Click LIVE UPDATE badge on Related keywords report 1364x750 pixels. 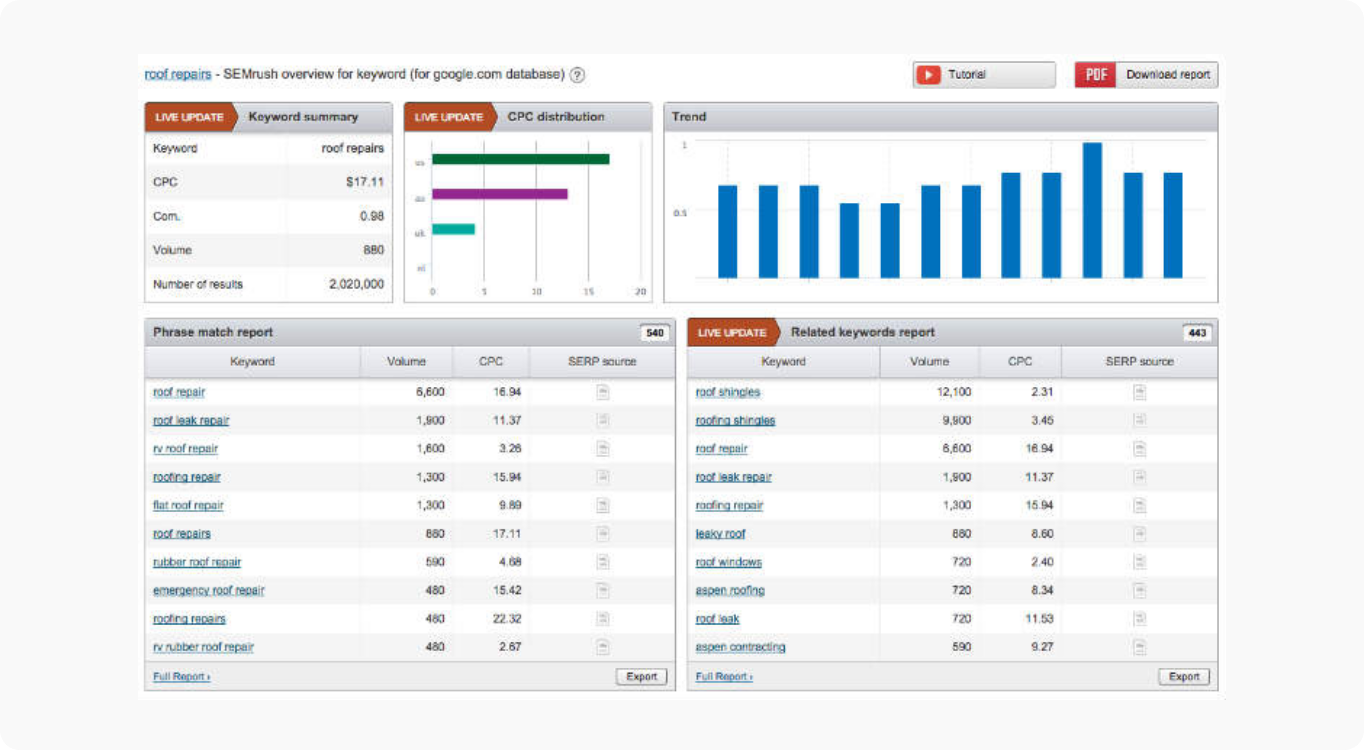pos(732,333)
